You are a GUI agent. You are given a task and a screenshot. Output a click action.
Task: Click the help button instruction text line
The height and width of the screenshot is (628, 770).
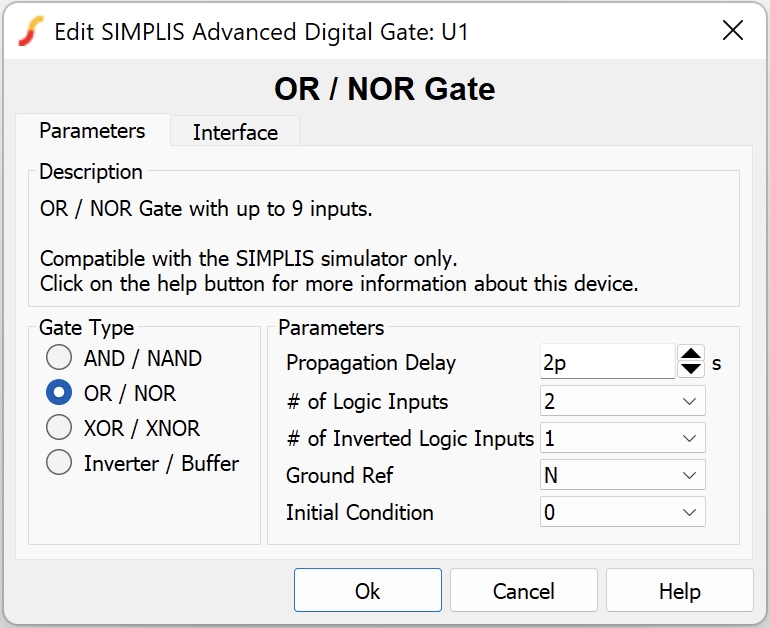(x=339, y=284)
